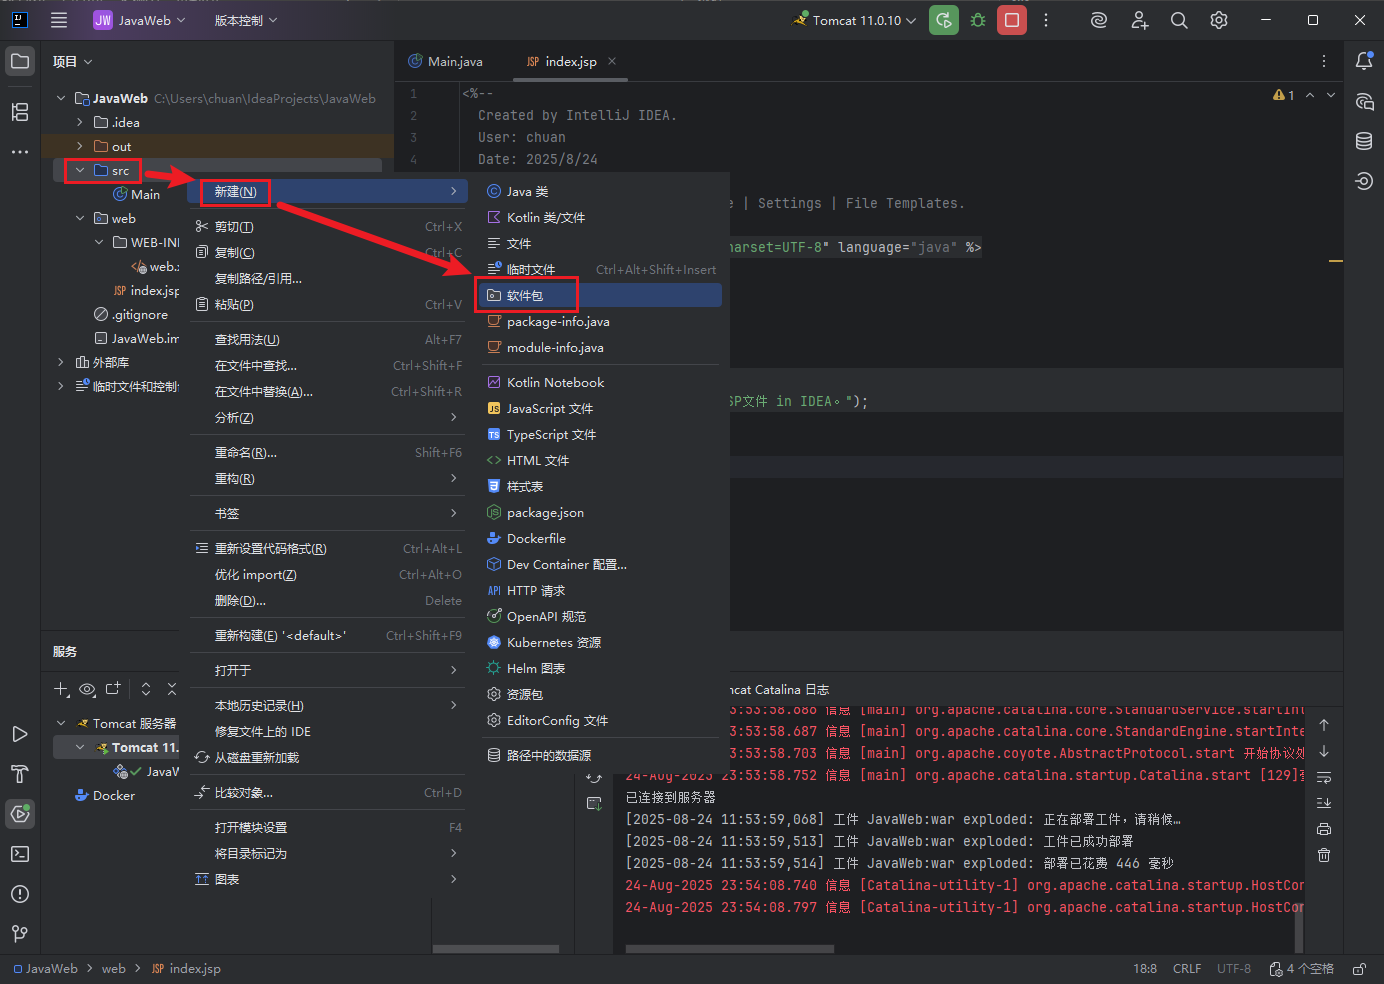Select 重命名(R)... in the context menu
The width and height of the screenshot is (1384, 984).
[x=328, y=452]
